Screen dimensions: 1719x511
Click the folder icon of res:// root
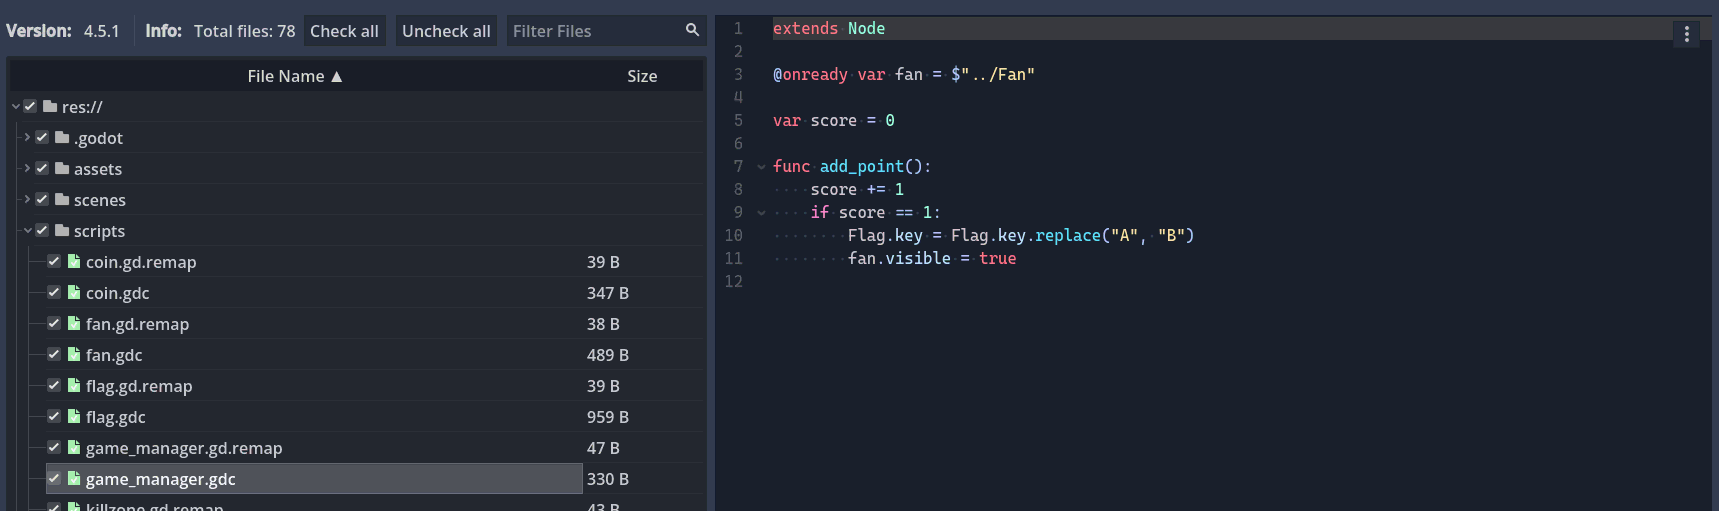click(50, 107)
